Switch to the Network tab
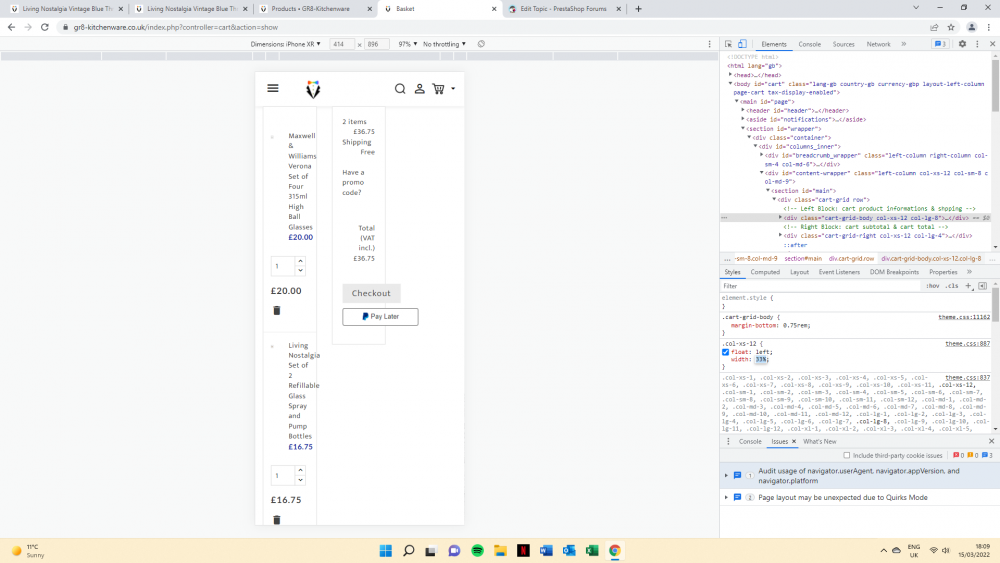The width and height of the screenshot is (1000, 563). coord(878,44)
